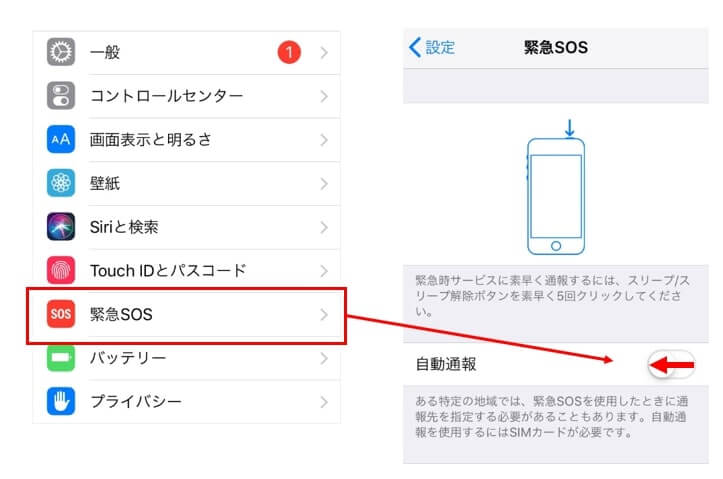The height and width of the screenshot is (479, 723).
Task: Tap the 画面表示と明るさ AA icon
Action: pos(61,139)
